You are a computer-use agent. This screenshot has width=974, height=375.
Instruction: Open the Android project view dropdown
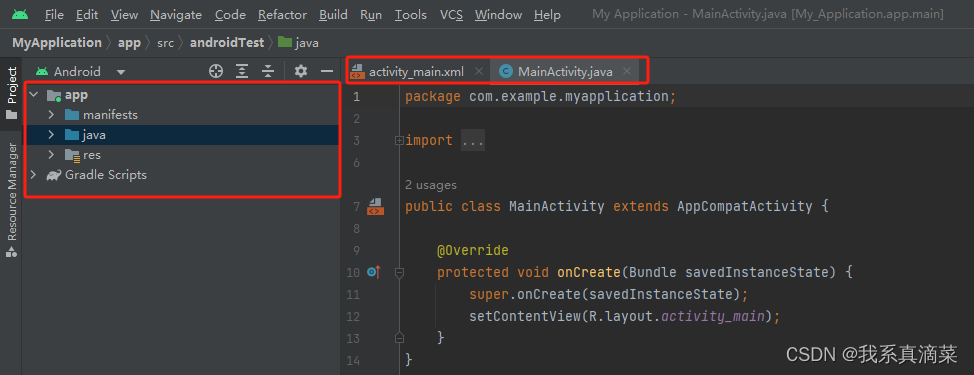[x=81, y=72]
